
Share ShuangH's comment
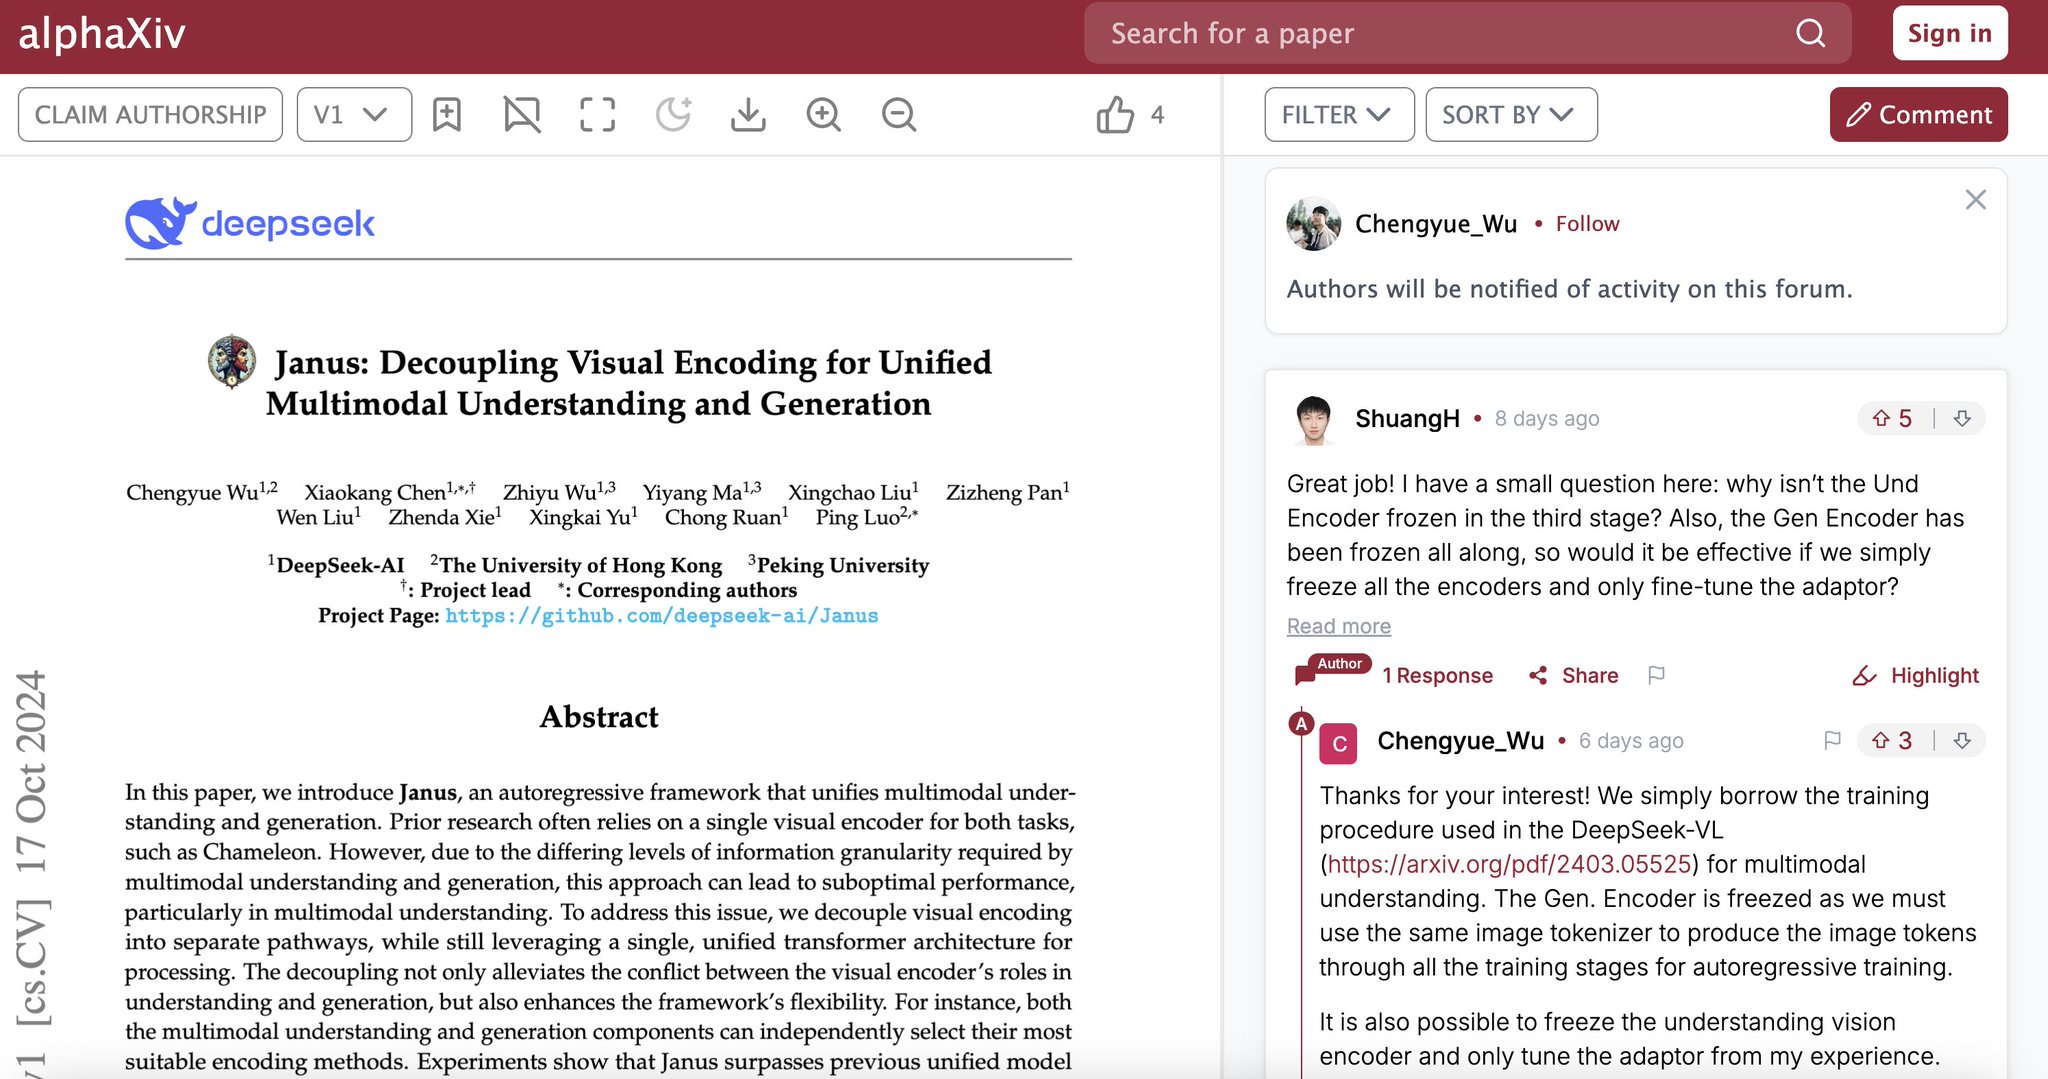pos(1574,676)
